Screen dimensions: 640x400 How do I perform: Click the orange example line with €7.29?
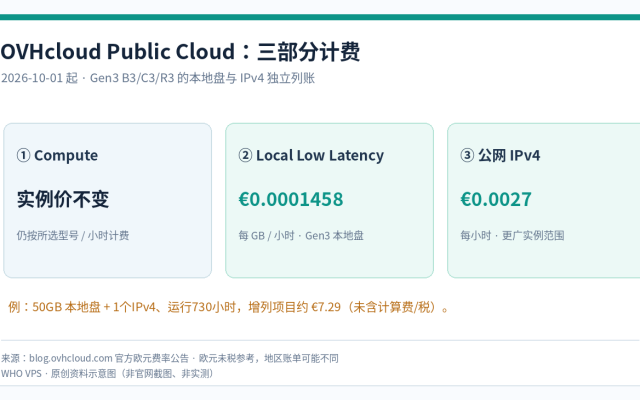[229, 307]
